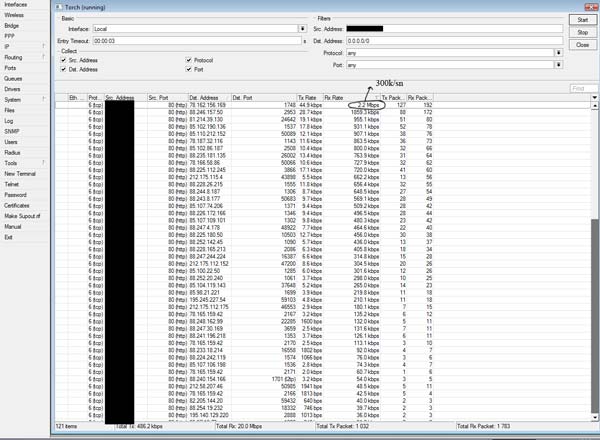Open the Certificates menu item

click(x=17, y=205)
